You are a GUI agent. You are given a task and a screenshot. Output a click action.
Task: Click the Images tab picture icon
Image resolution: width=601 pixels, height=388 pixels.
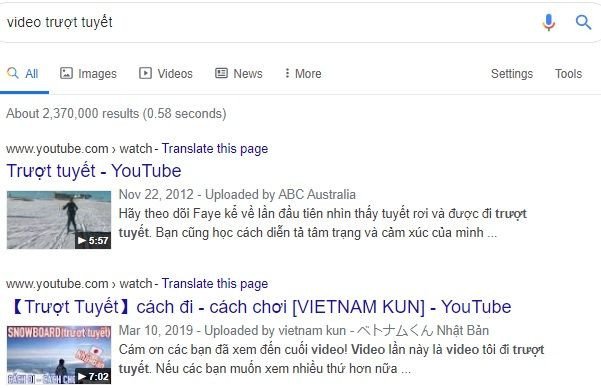click(x=66, y=73)
